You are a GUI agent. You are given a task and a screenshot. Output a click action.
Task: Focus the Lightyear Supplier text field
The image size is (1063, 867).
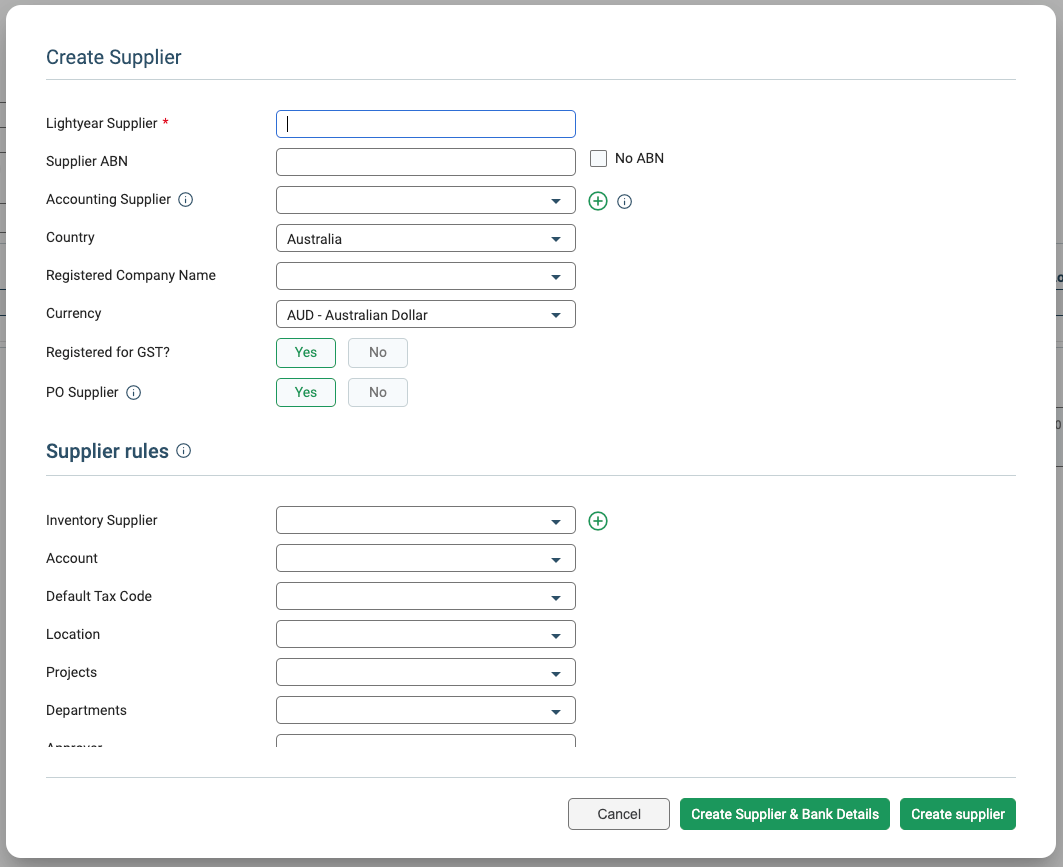pos(426,124)
